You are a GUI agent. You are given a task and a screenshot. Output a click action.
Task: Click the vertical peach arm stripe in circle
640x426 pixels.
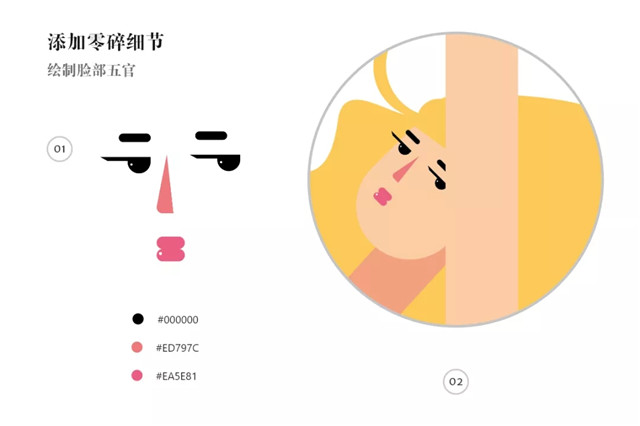coord(482,180)
